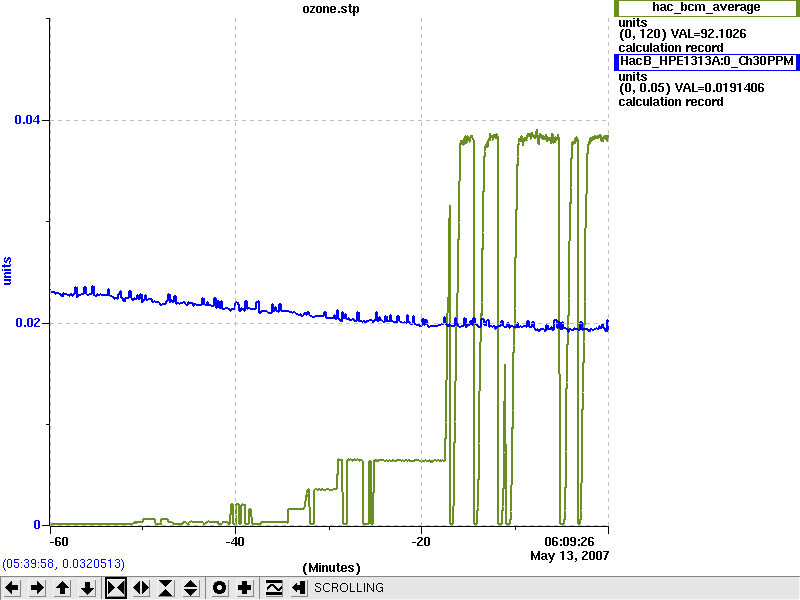Click the pan up arrow button
The height and width of the screenshot is (600, 800).
tap(62, 588)
